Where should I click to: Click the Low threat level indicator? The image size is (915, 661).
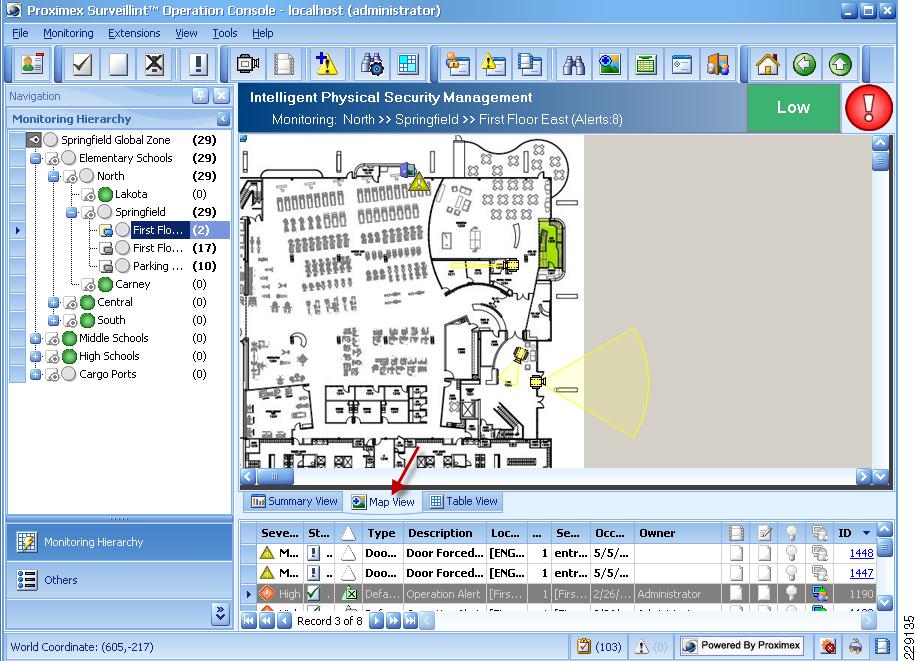coord(794,107)
